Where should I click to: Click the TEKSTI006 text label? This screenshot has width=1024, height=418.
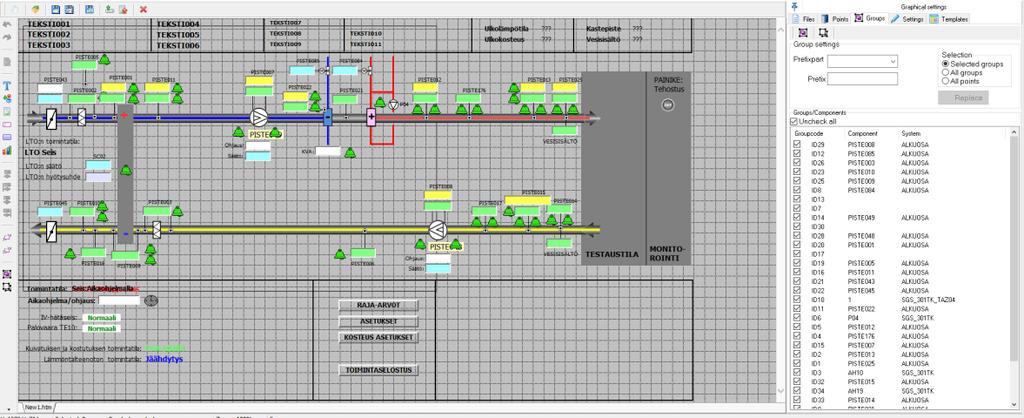tap(178, 46)
